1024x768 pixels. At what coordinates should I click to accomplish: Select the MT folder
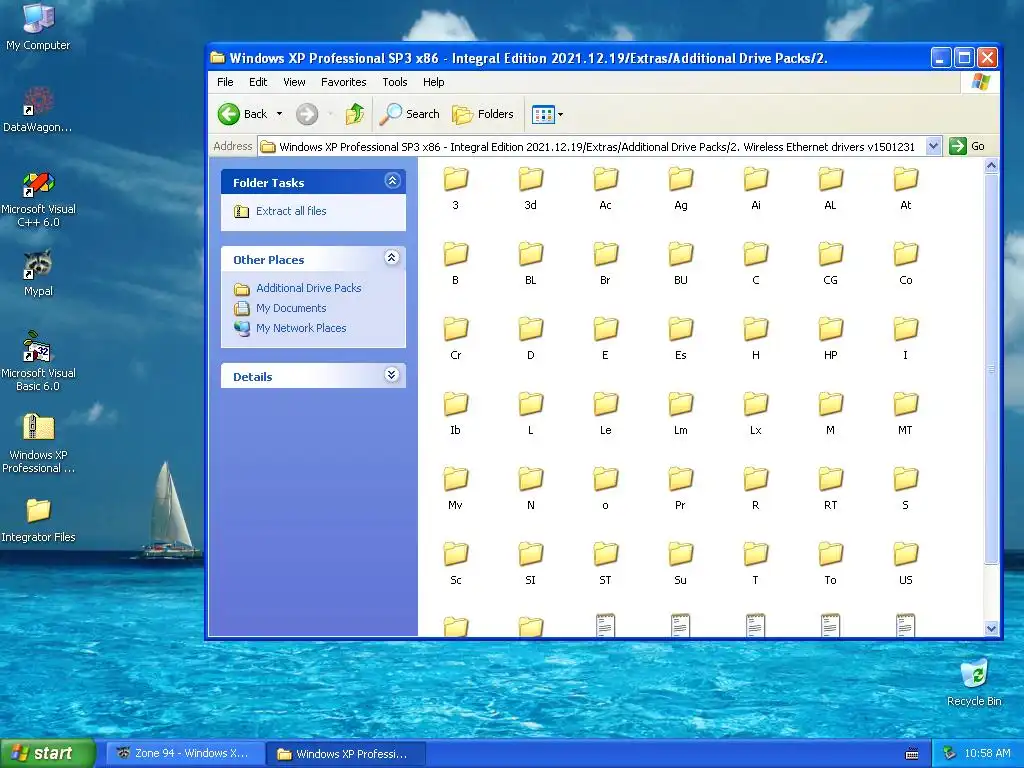click(x=905, y=413)
